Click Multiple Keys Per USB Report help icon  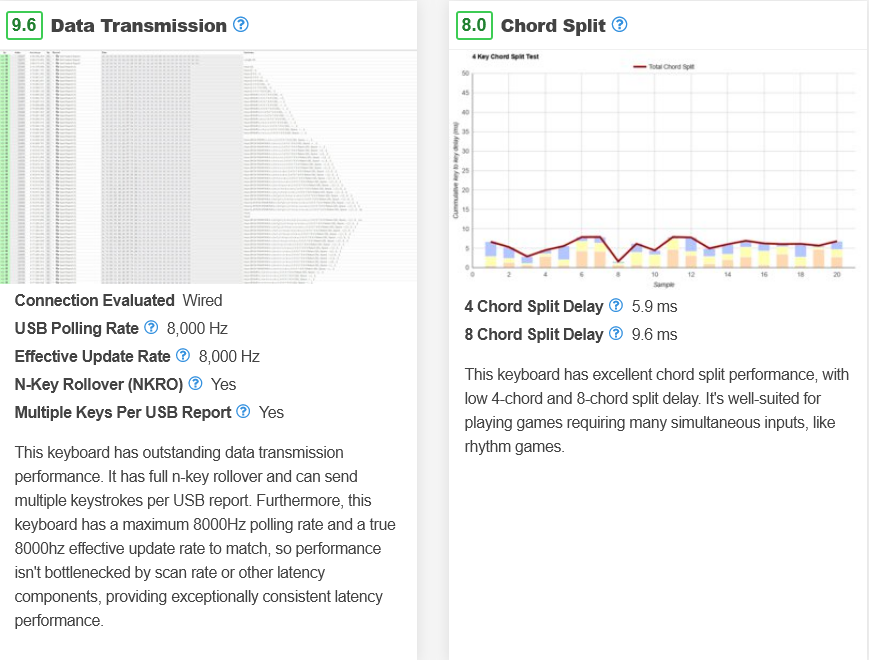click(243, 412)
